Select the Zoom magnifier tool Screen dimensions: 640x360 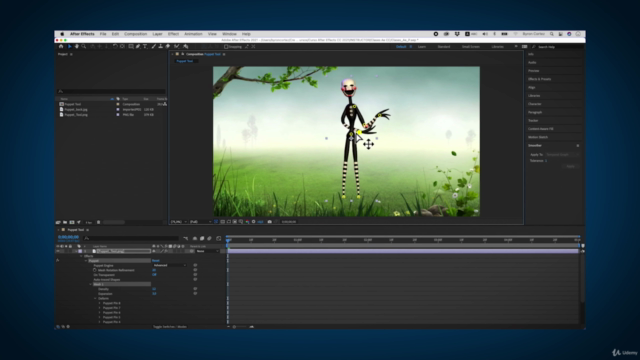pyautogui.click(x=84, y=47)
